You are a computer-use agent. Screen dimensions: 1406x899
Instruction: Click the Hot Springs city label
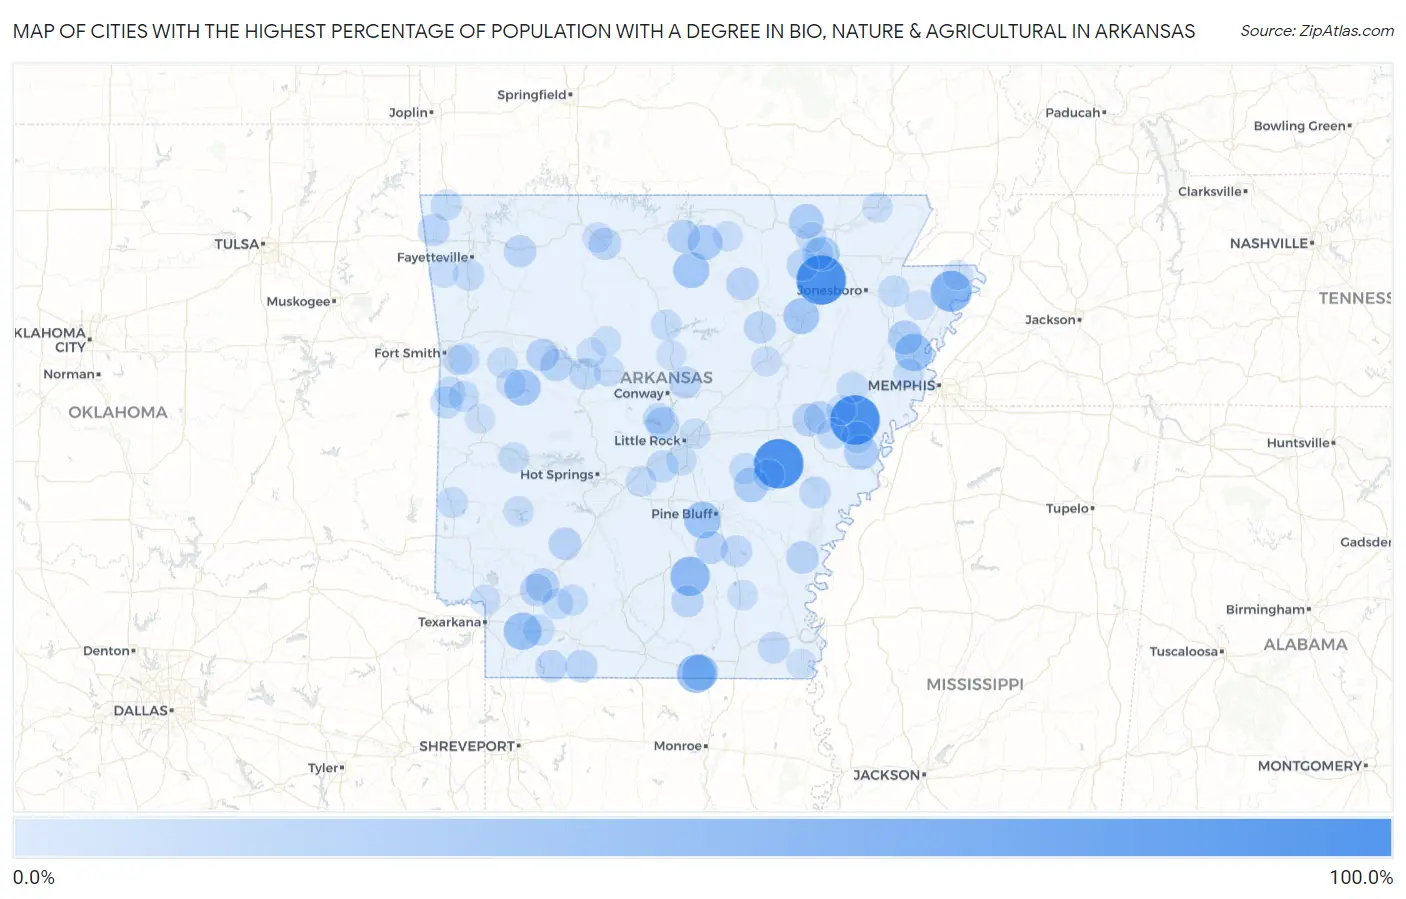coord(557,475)
